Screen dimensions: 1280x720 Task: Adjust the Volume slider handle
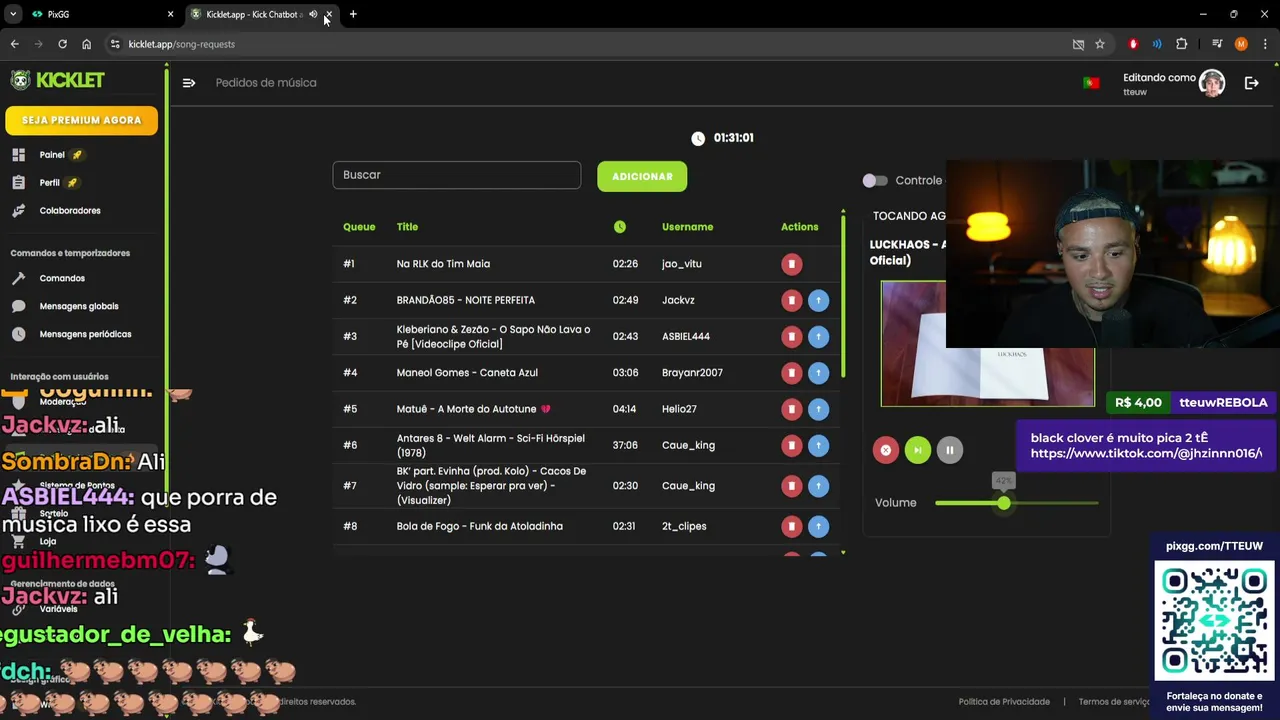click(x=1003, y=503)
